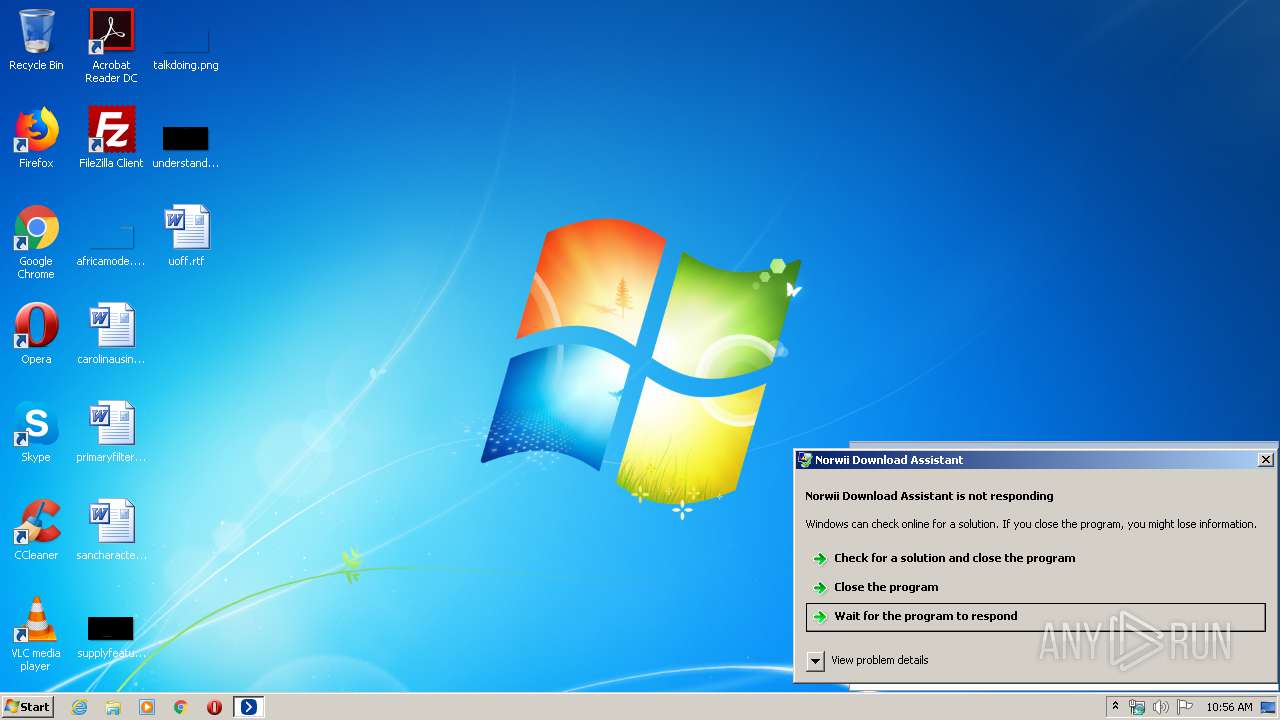Open the clock showing 10:56 AM

click(1229, 707)
